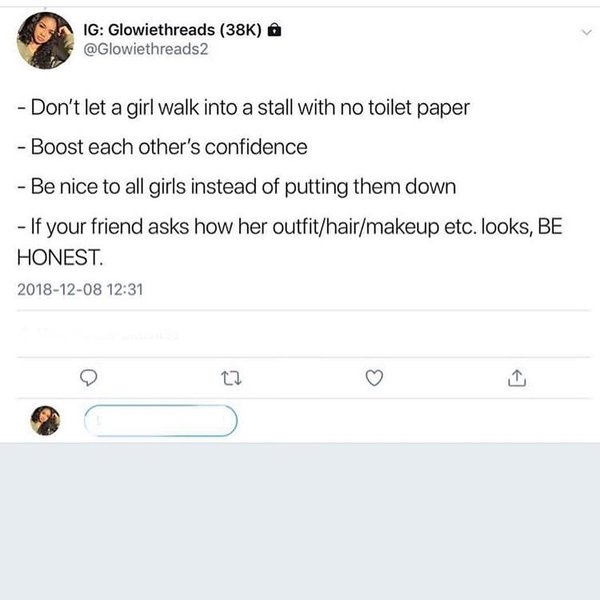Click the "(38K)" follower count in the name
Viewport: 600px width, 600px height.
243,32
